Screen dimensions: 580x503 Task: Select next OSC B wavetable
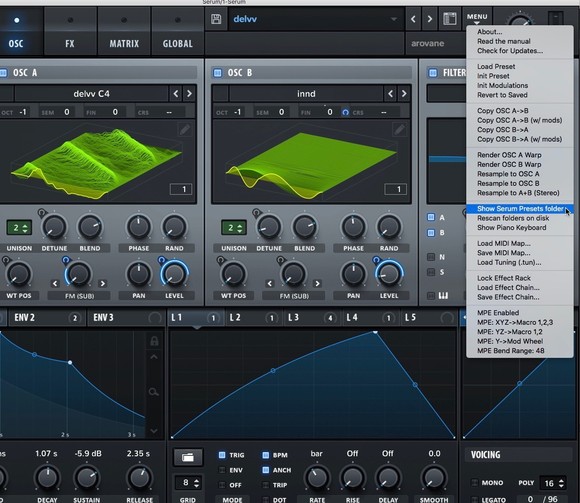[404, 94]
